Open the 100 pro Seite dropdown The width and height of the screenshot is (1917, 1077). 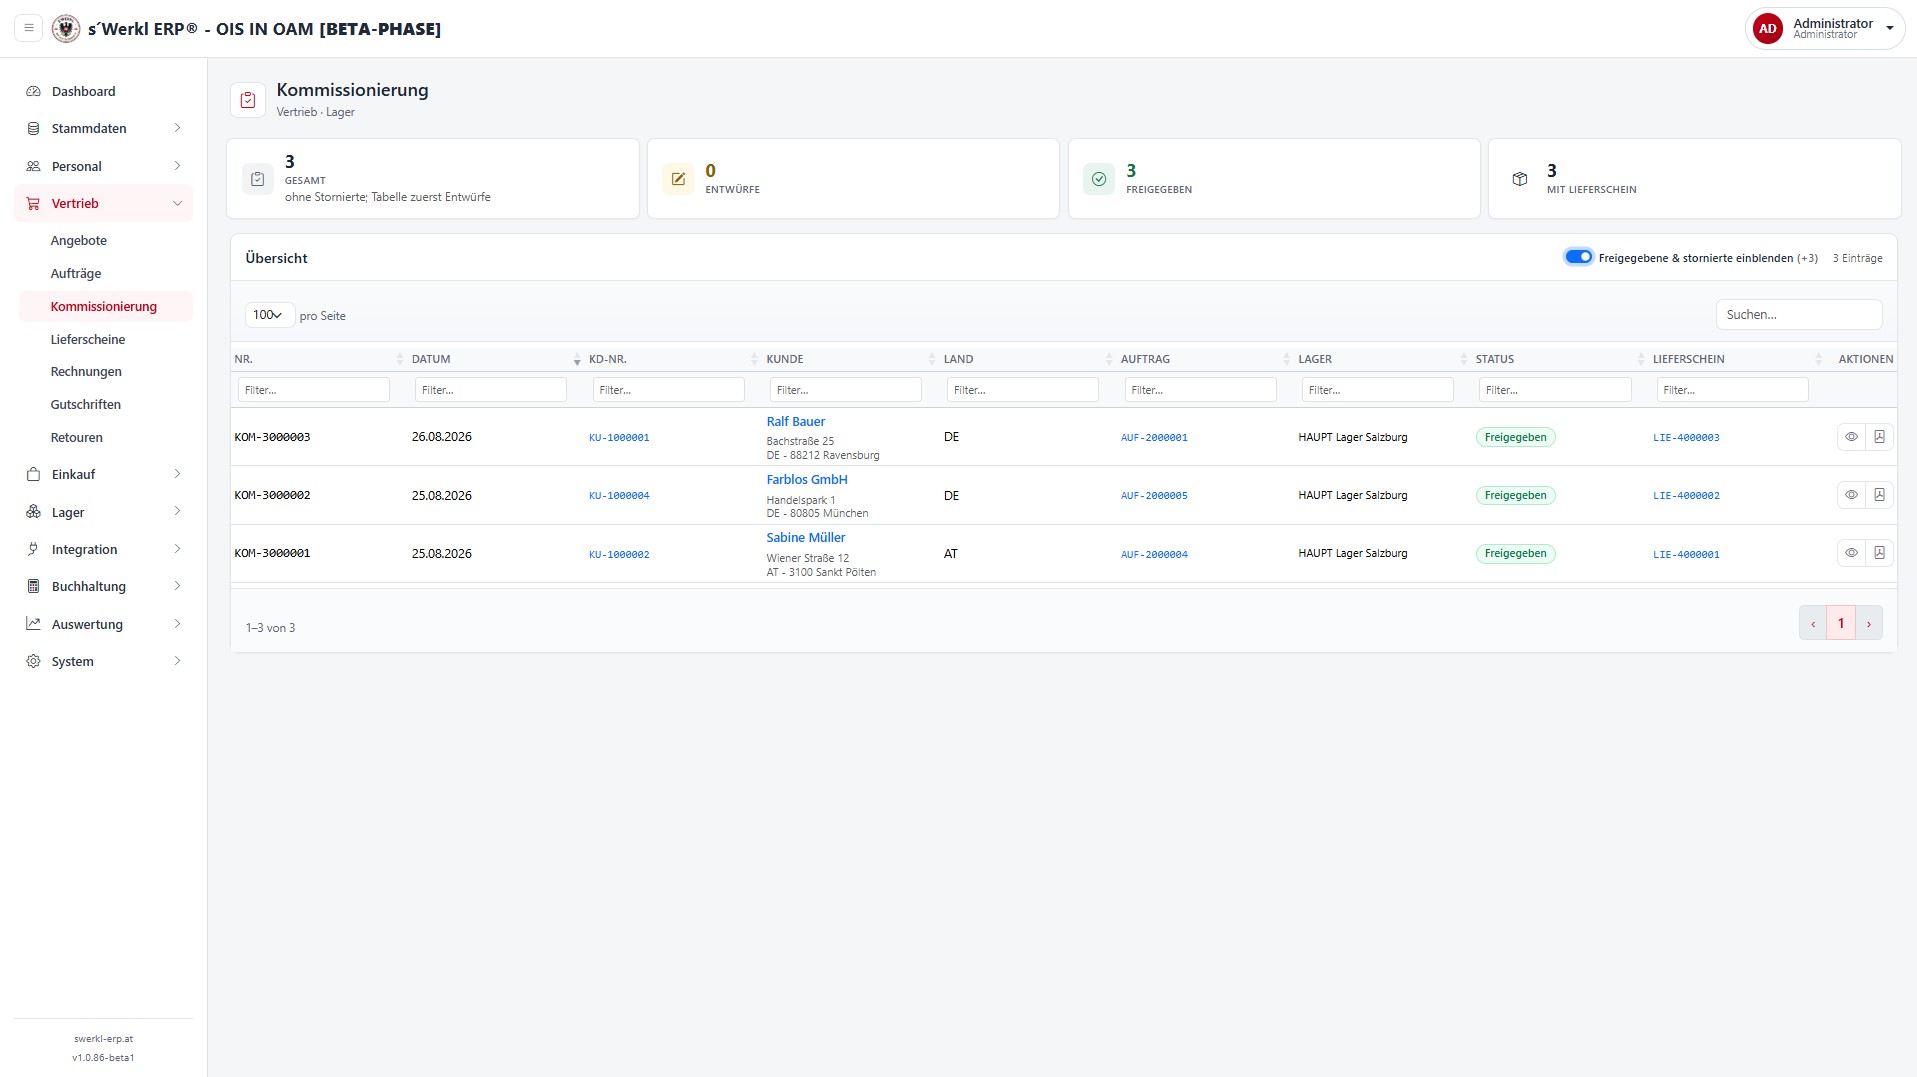pos(269,315)
